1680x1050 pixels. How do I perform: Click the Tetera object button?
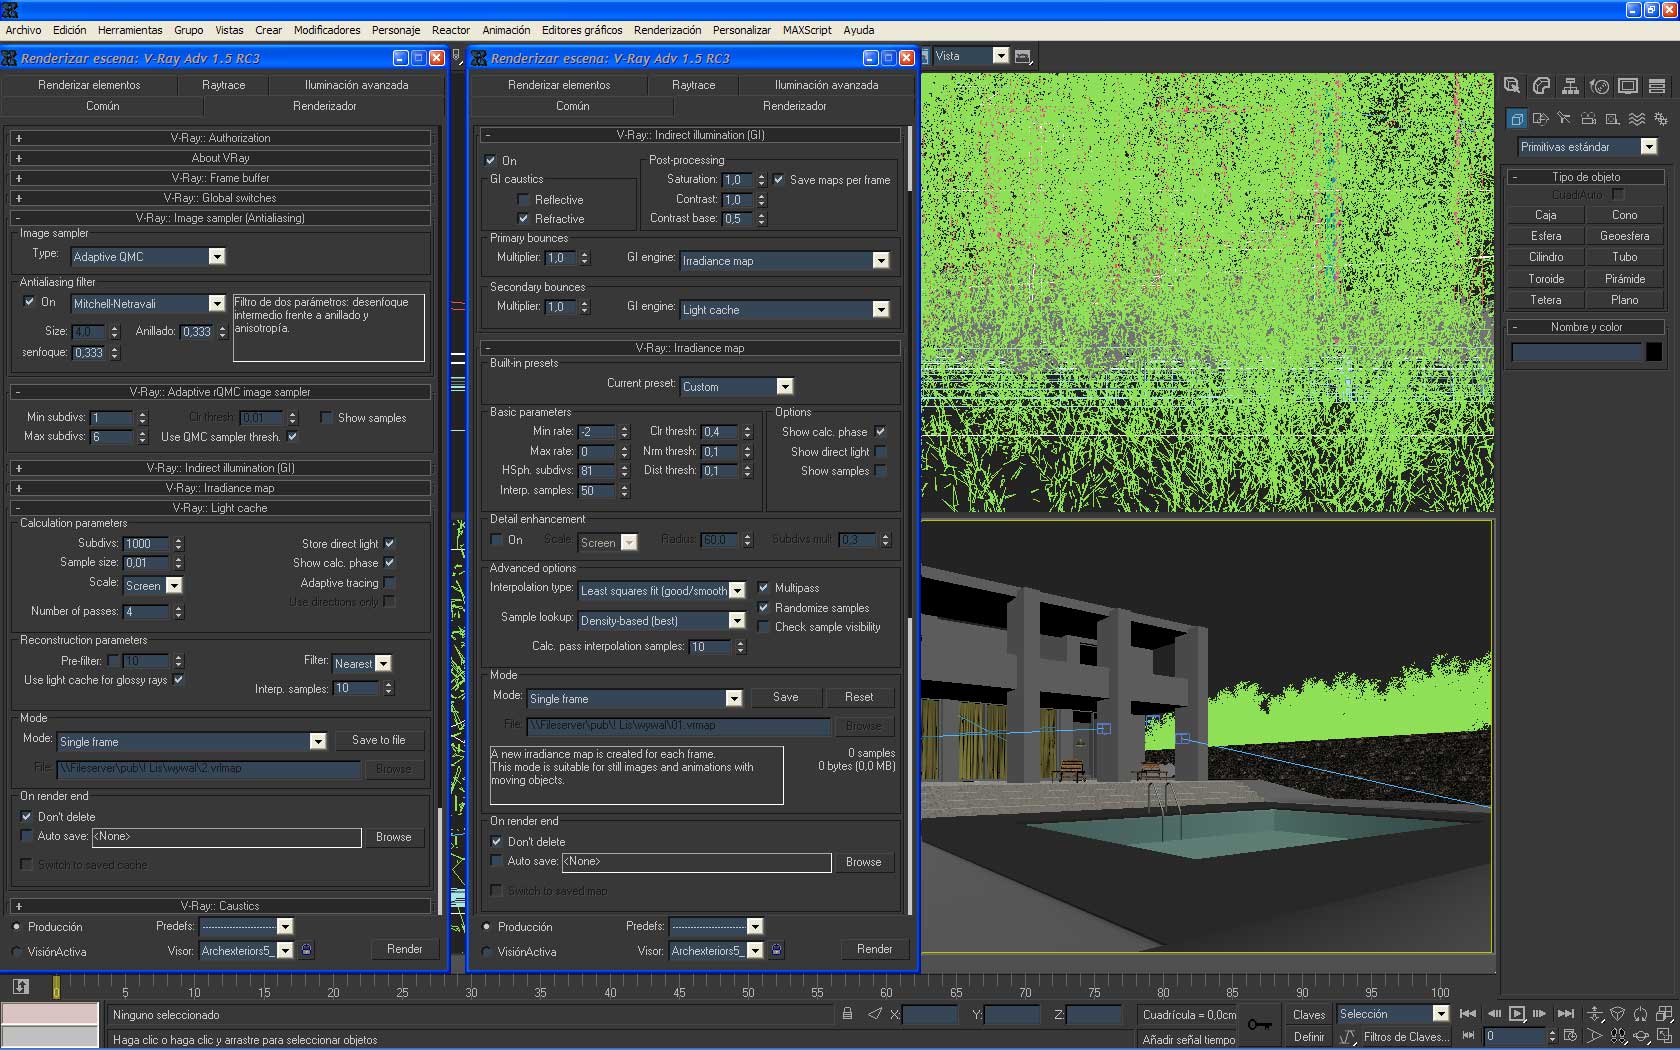1545,300
